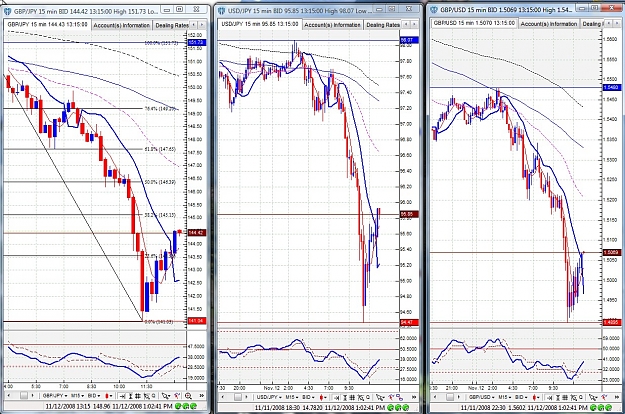625x414 pixels.
Task: Open the M15 timeframe dropdown in GBP/USD window
Action: click(x=505, y=397)
